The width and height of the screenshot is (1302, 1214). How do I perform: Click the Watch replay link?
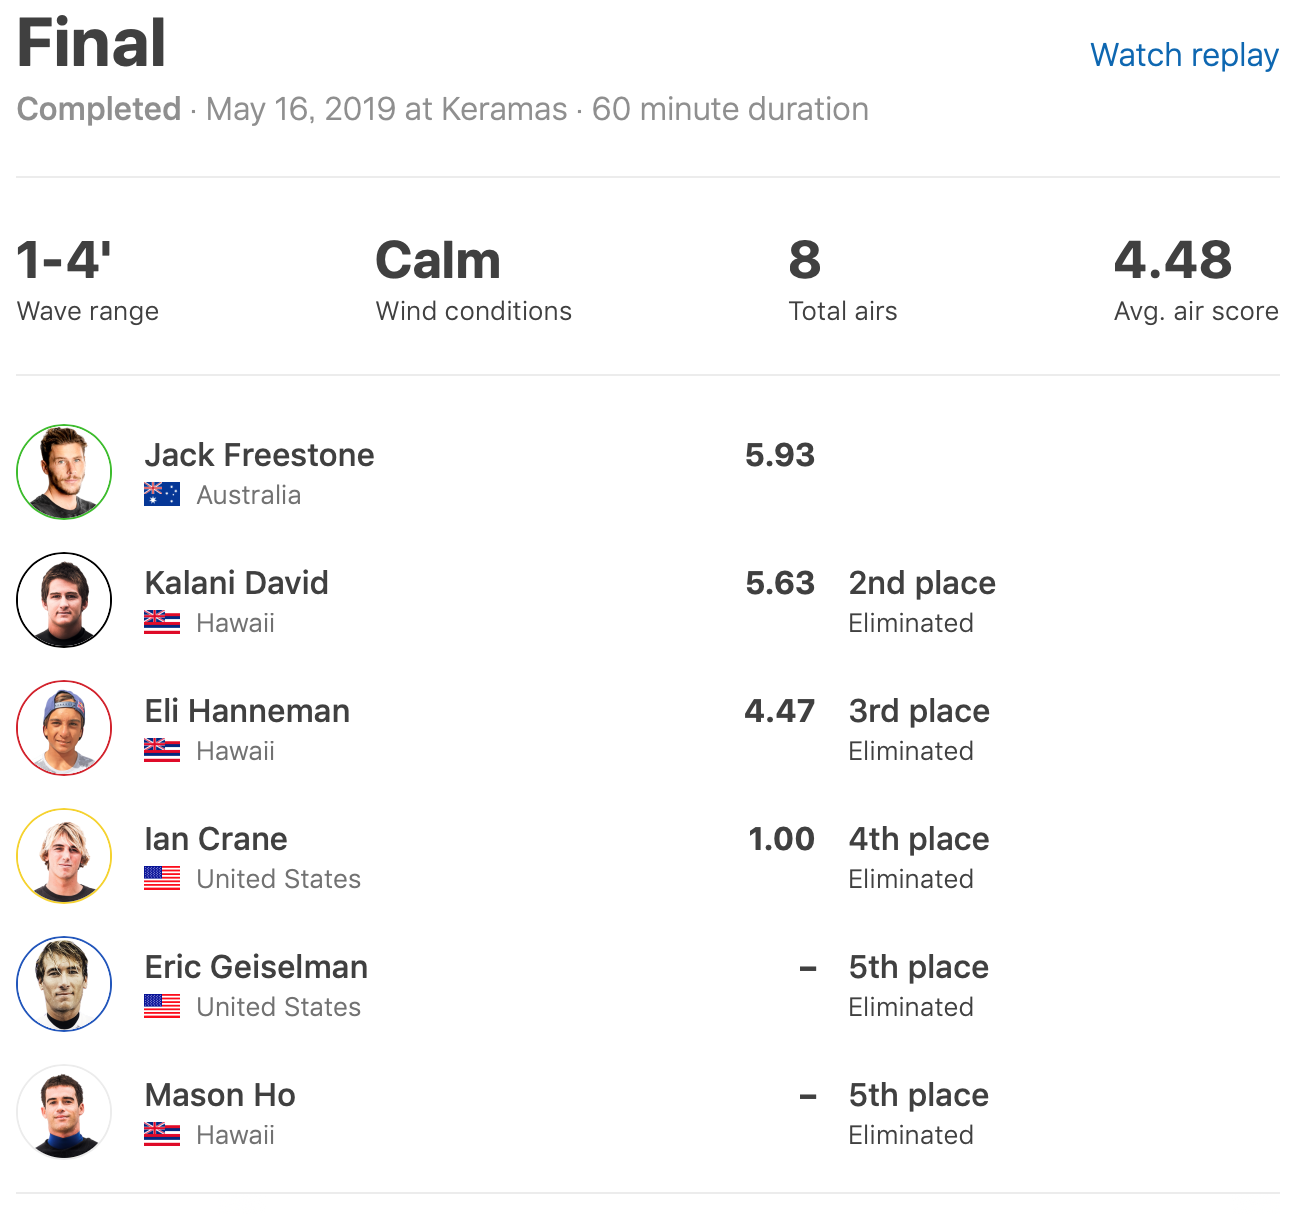click(1184, 55)
